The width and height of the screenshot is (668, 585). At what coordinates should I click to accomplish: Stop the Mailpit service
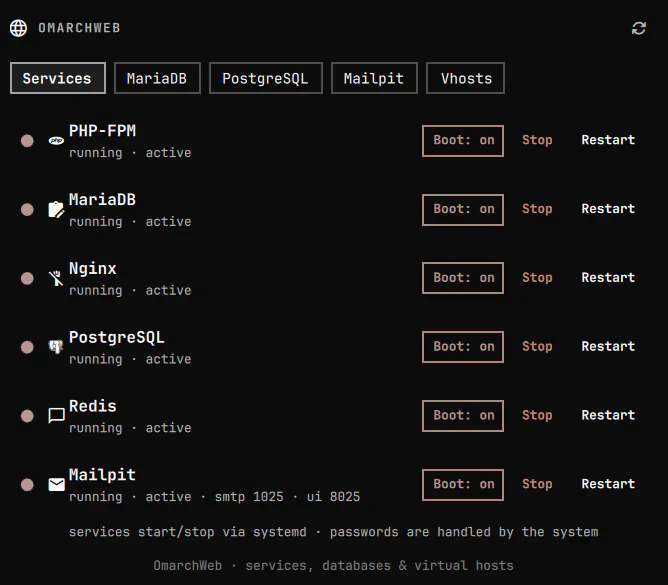coord(537,484)
